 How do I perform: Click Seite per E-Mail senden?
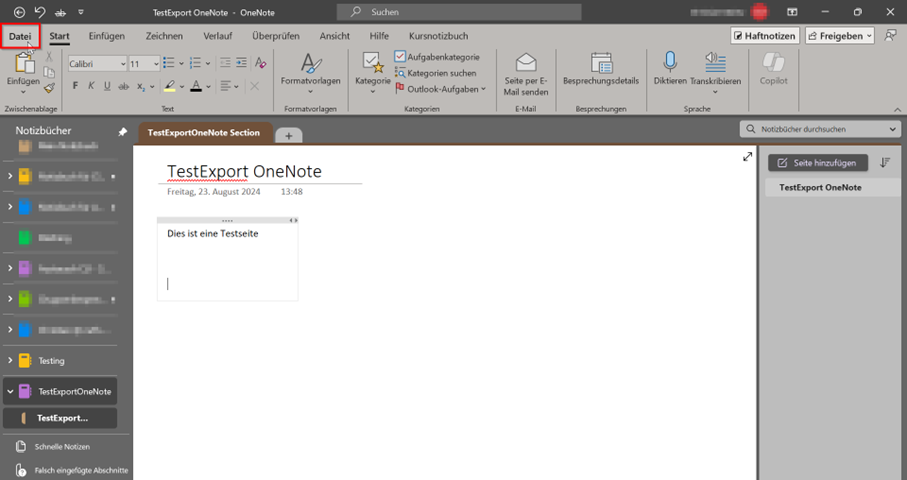pyautogui.click(x=526, y=75)
